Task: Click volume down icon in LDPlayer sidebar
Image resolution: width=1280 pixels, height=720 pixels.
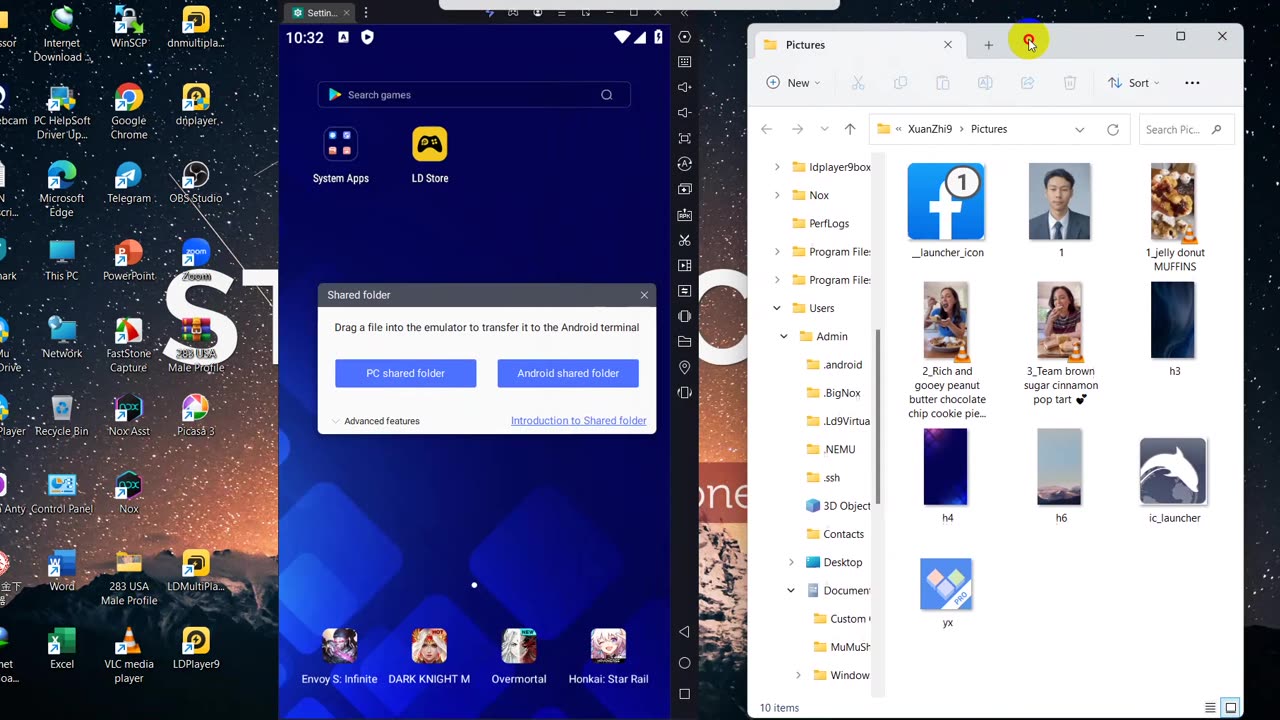Action: pos(685,113)
